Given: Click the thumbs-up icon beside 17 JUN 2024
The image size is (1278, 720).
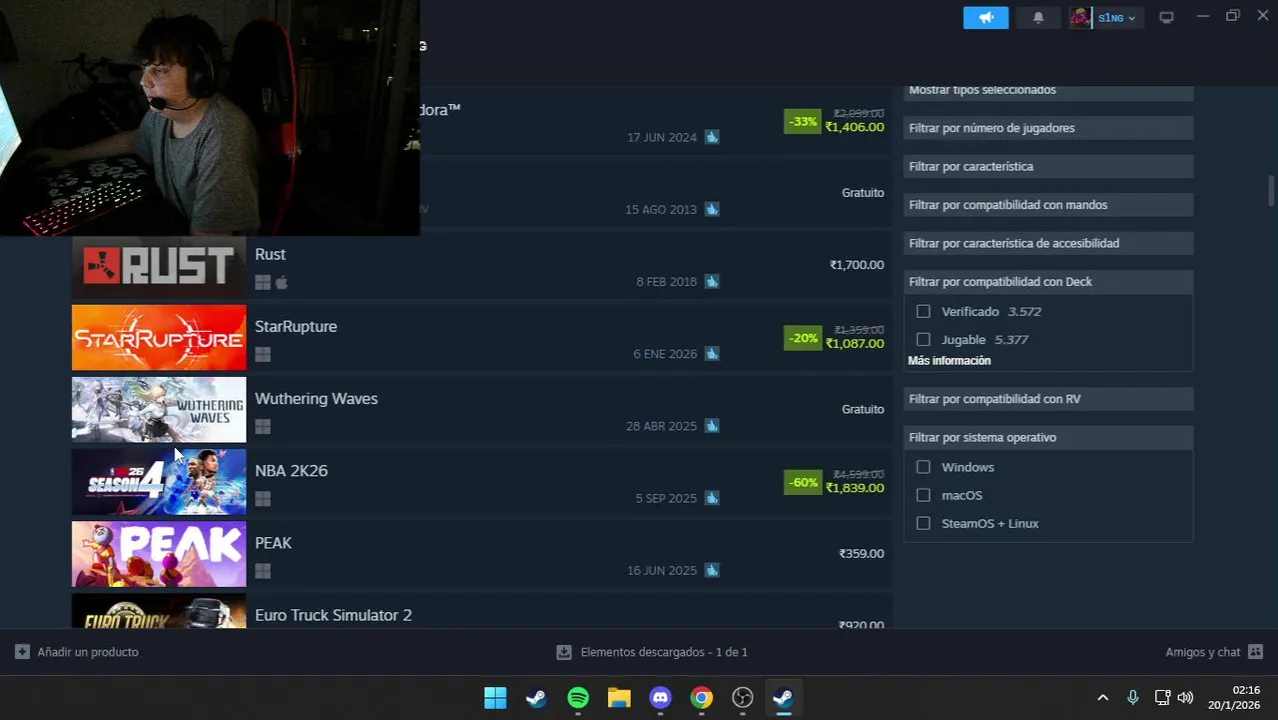Looking at the screenshot, I should pyautogui.click(x=712, y=137).
